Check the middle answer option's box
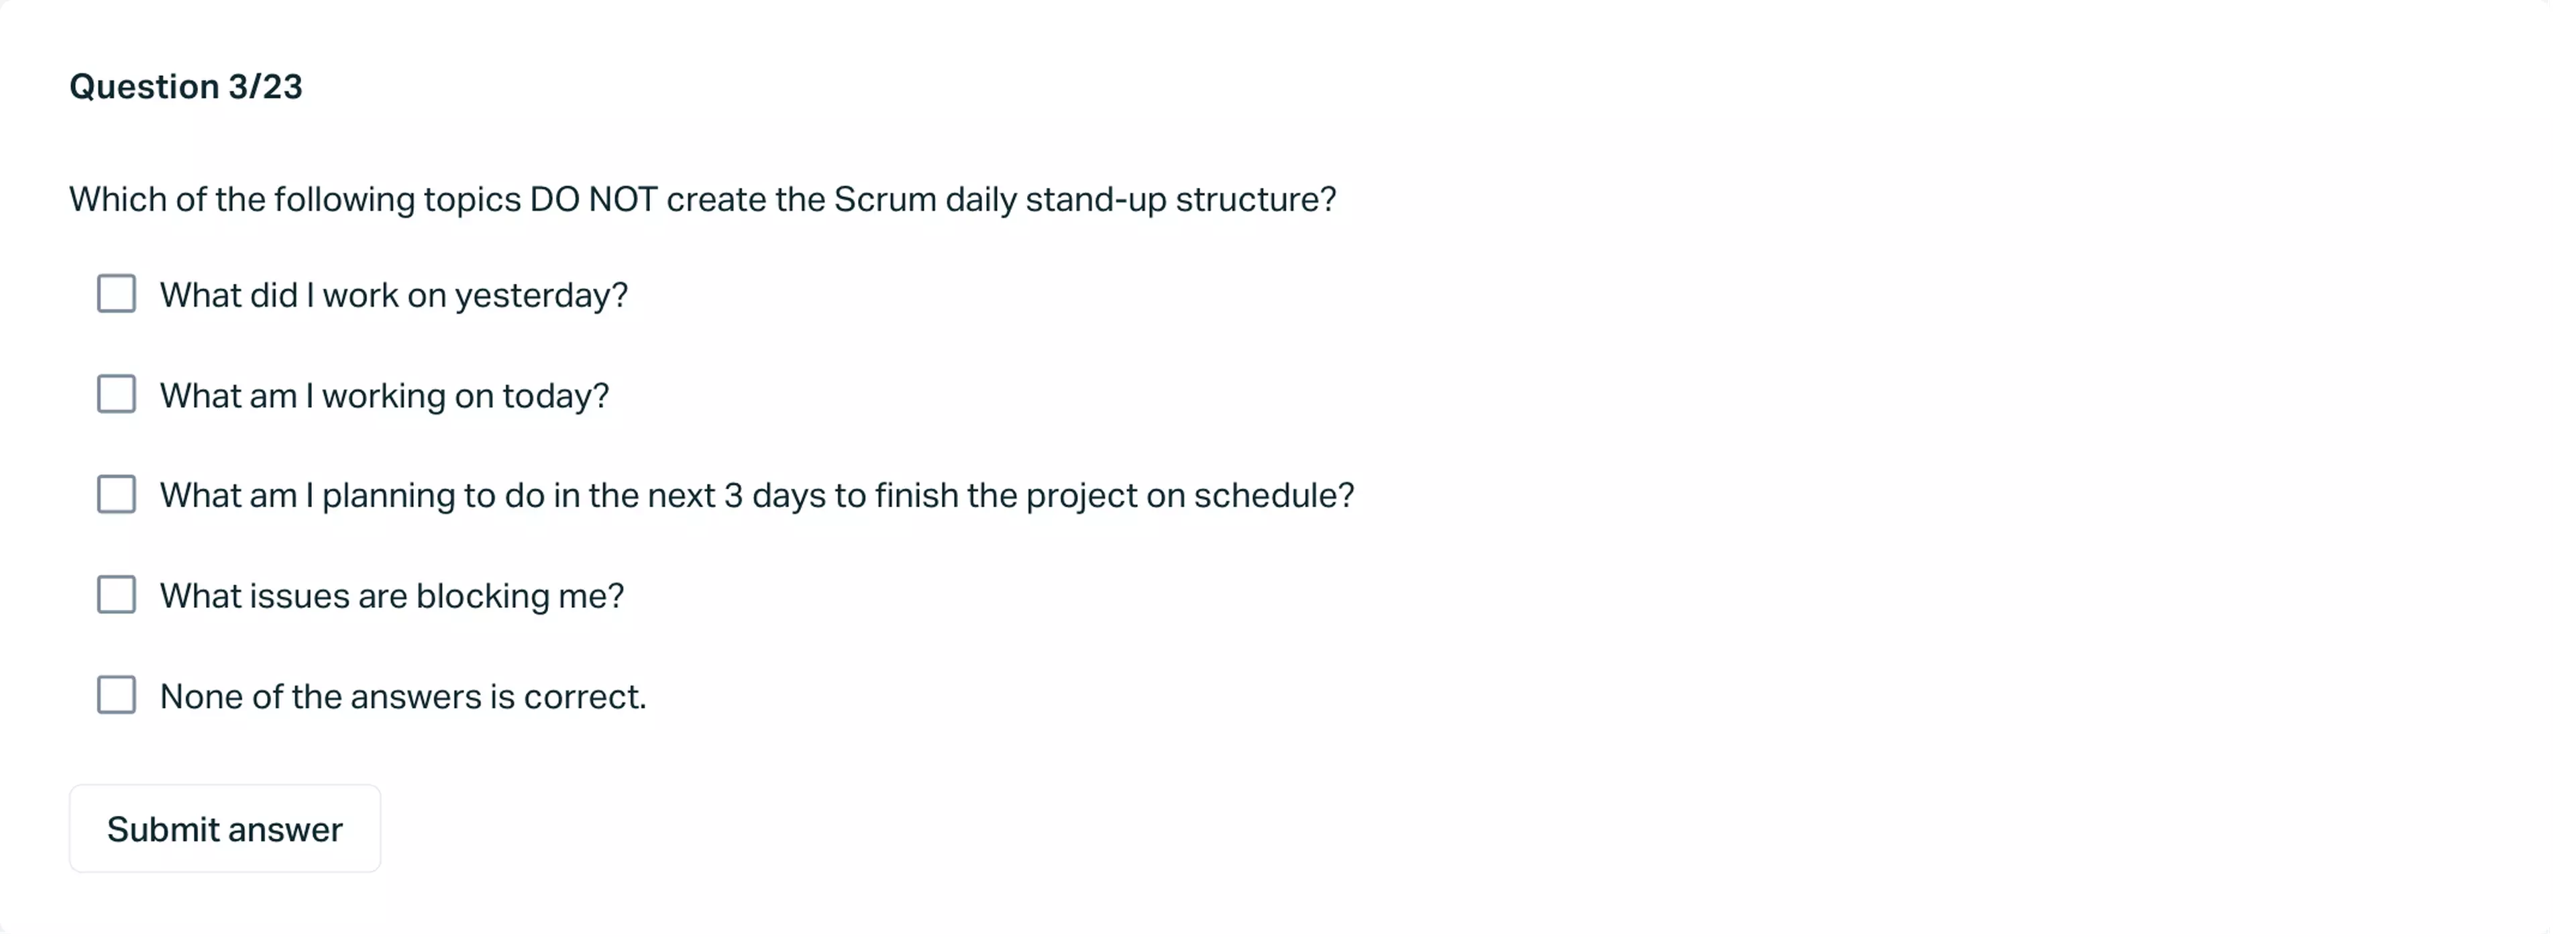 (x=116, y=494)
